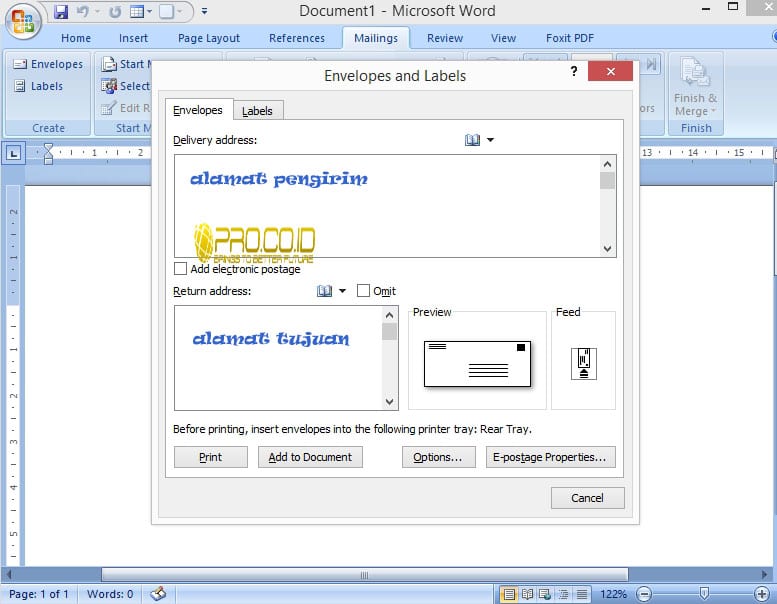Viewport: 777px width, 604px height.
Task: Click the Labels icon in the Create group
Action: (20, 86)
